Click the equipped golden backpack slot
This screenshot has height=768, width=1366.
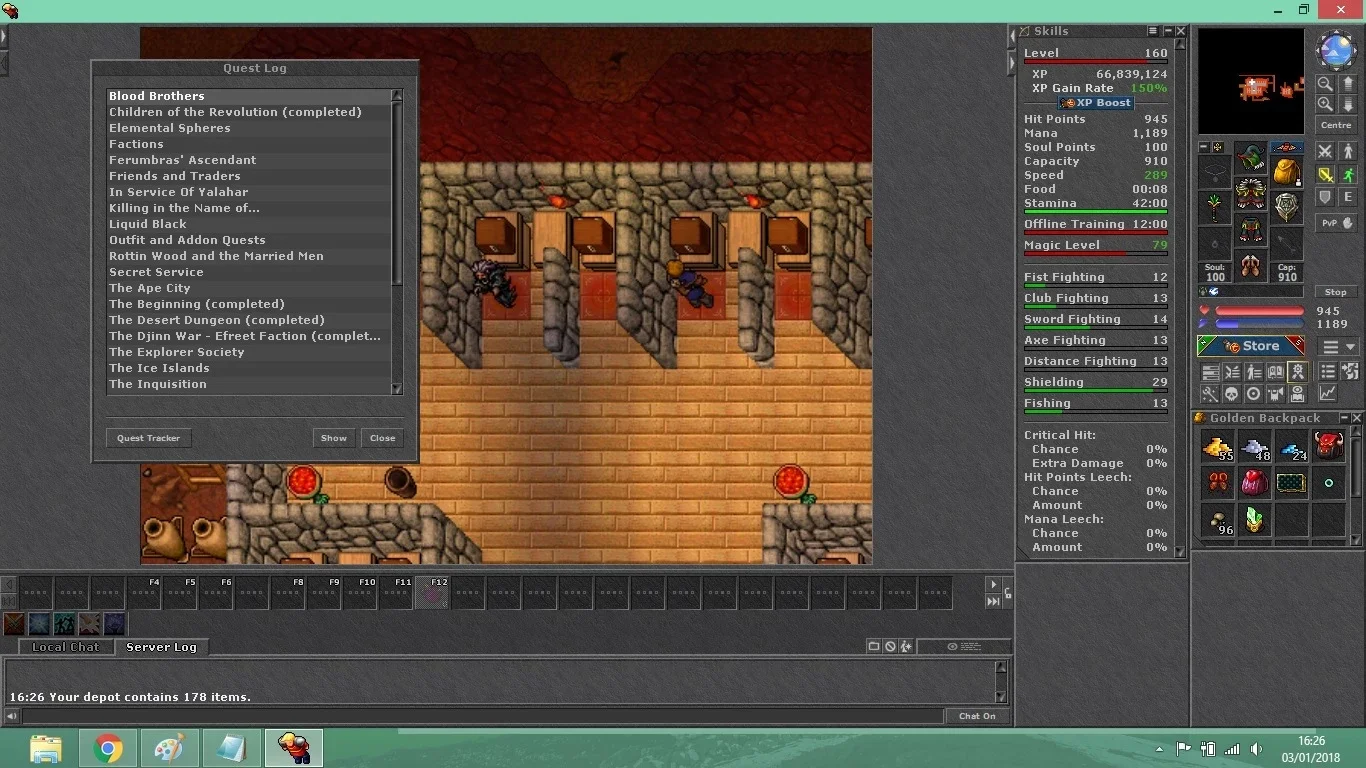click(x=1286, y=171)
